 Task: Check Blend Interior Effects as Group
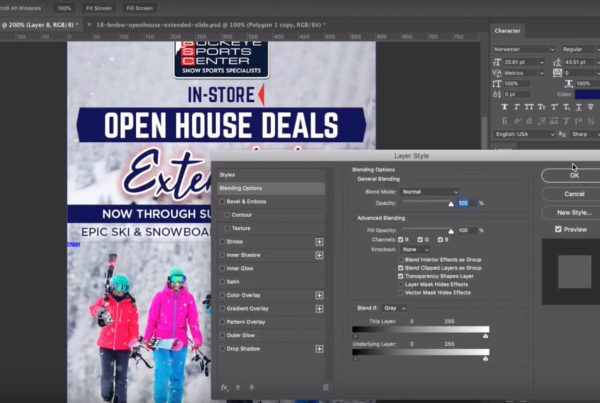pyautogui.click(x=401, y=260)
